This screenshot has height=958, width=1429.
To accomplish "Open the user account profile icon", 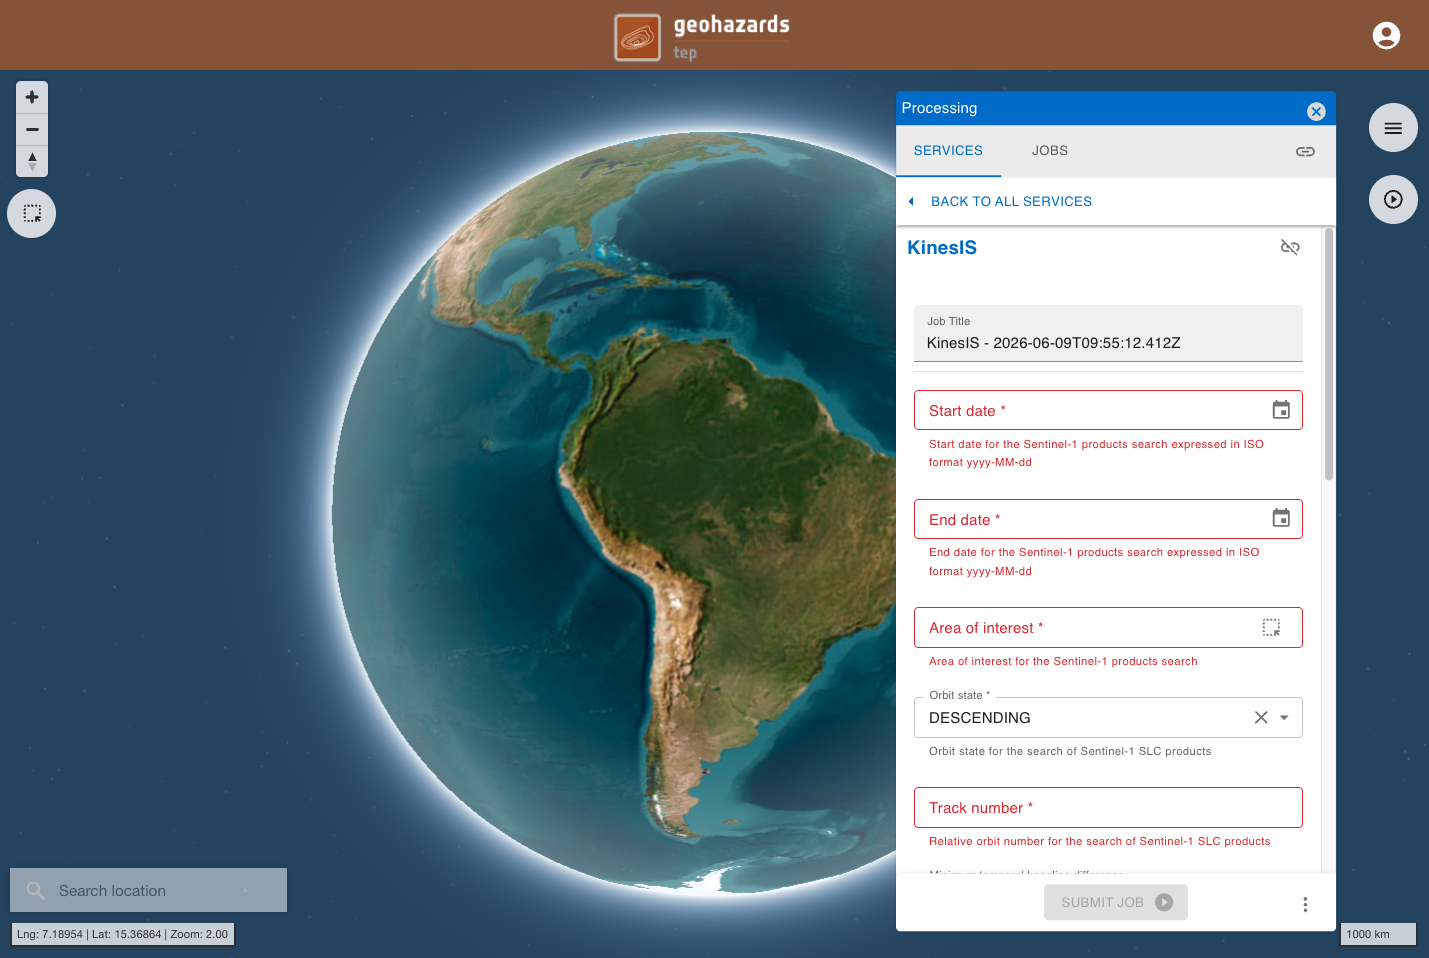I will (1386, 36).
